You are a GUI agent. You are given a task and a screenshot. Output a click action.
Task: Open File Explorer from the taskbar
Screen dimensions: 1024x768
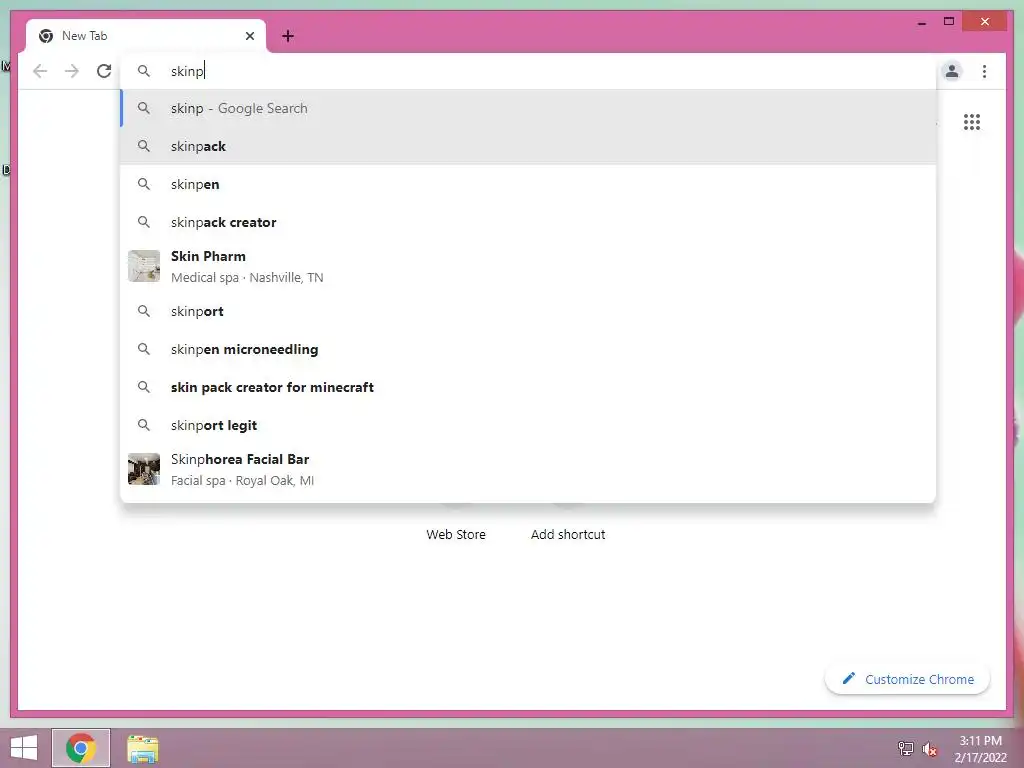point(142,748)
